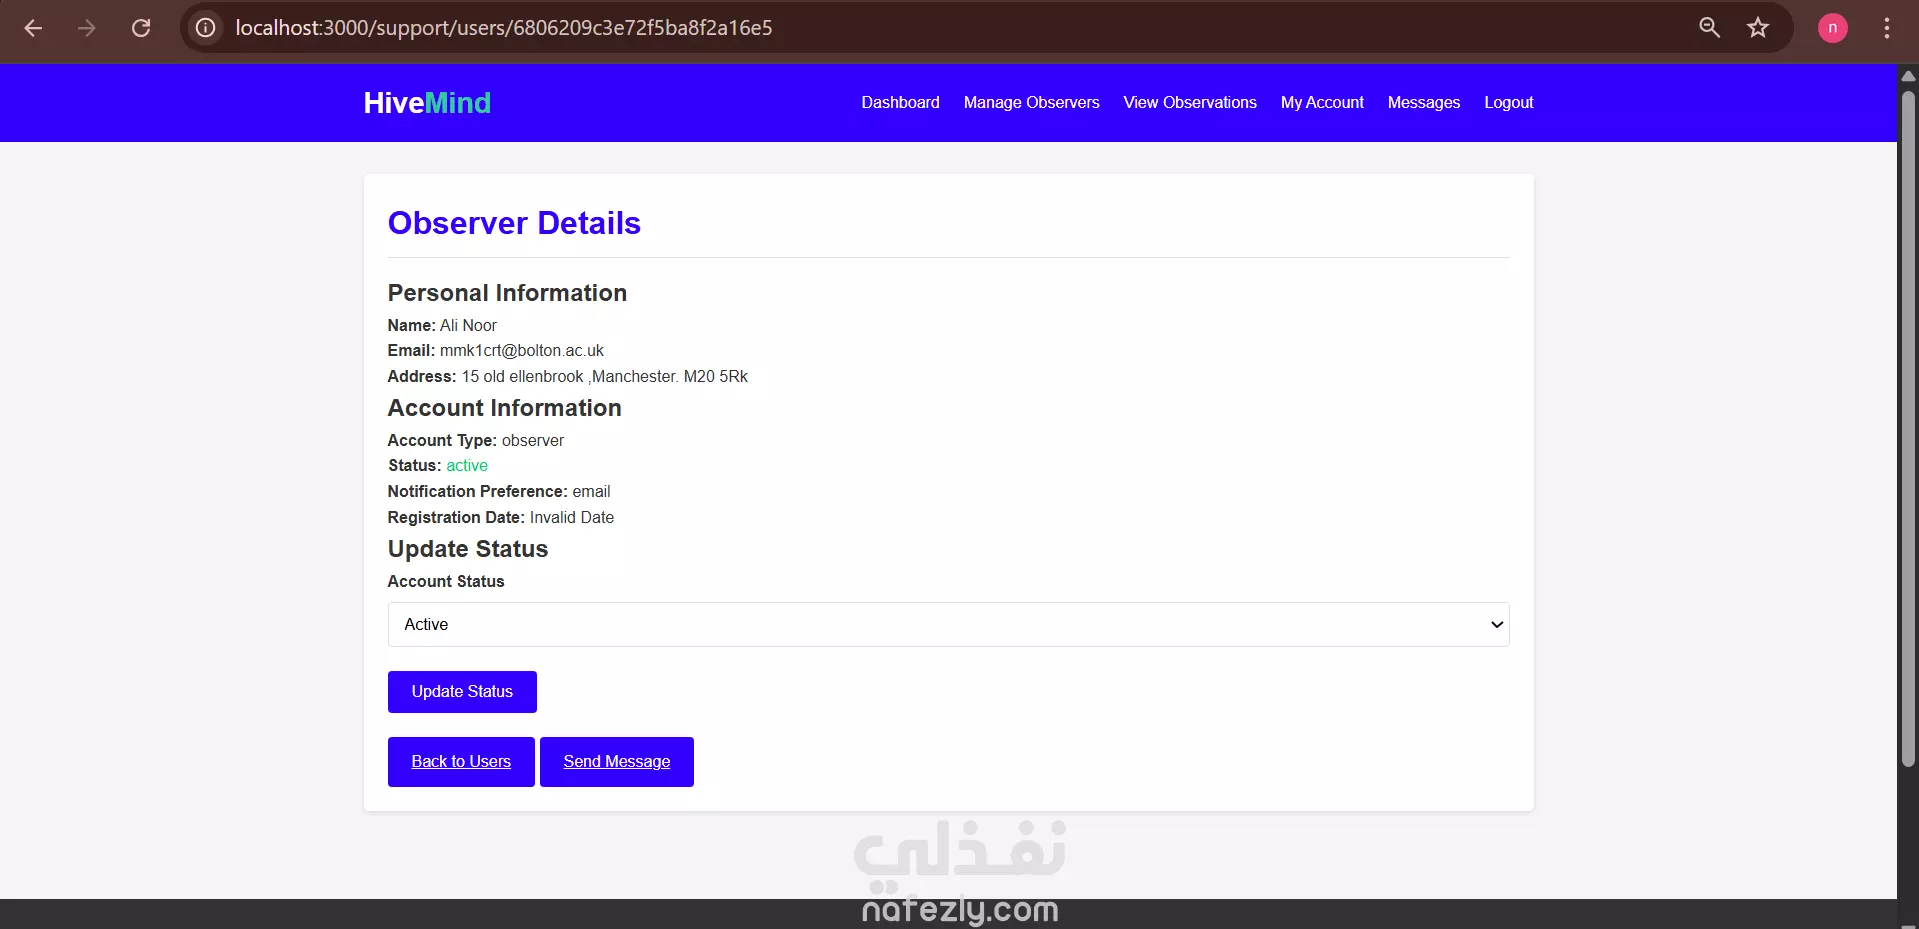Click the account type value observer
The width and height of the screenshot is (1919, 929).
(x=533, y=441)
